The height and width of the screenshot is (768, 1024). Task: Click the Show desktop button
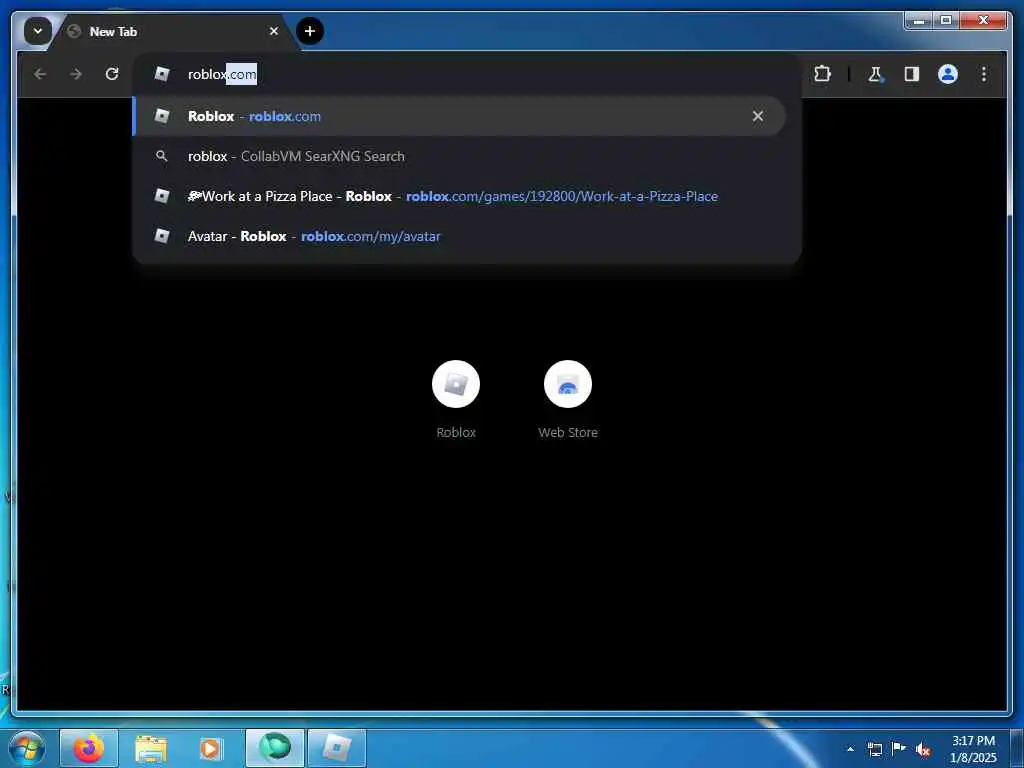1017,748
